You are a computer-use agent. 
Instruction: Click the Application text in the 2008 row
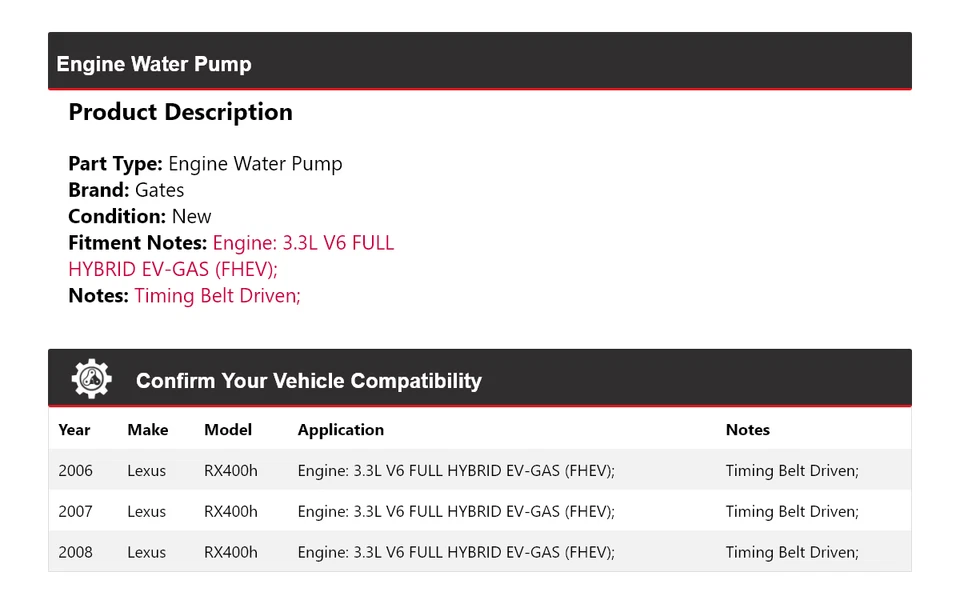coord(456,552)
